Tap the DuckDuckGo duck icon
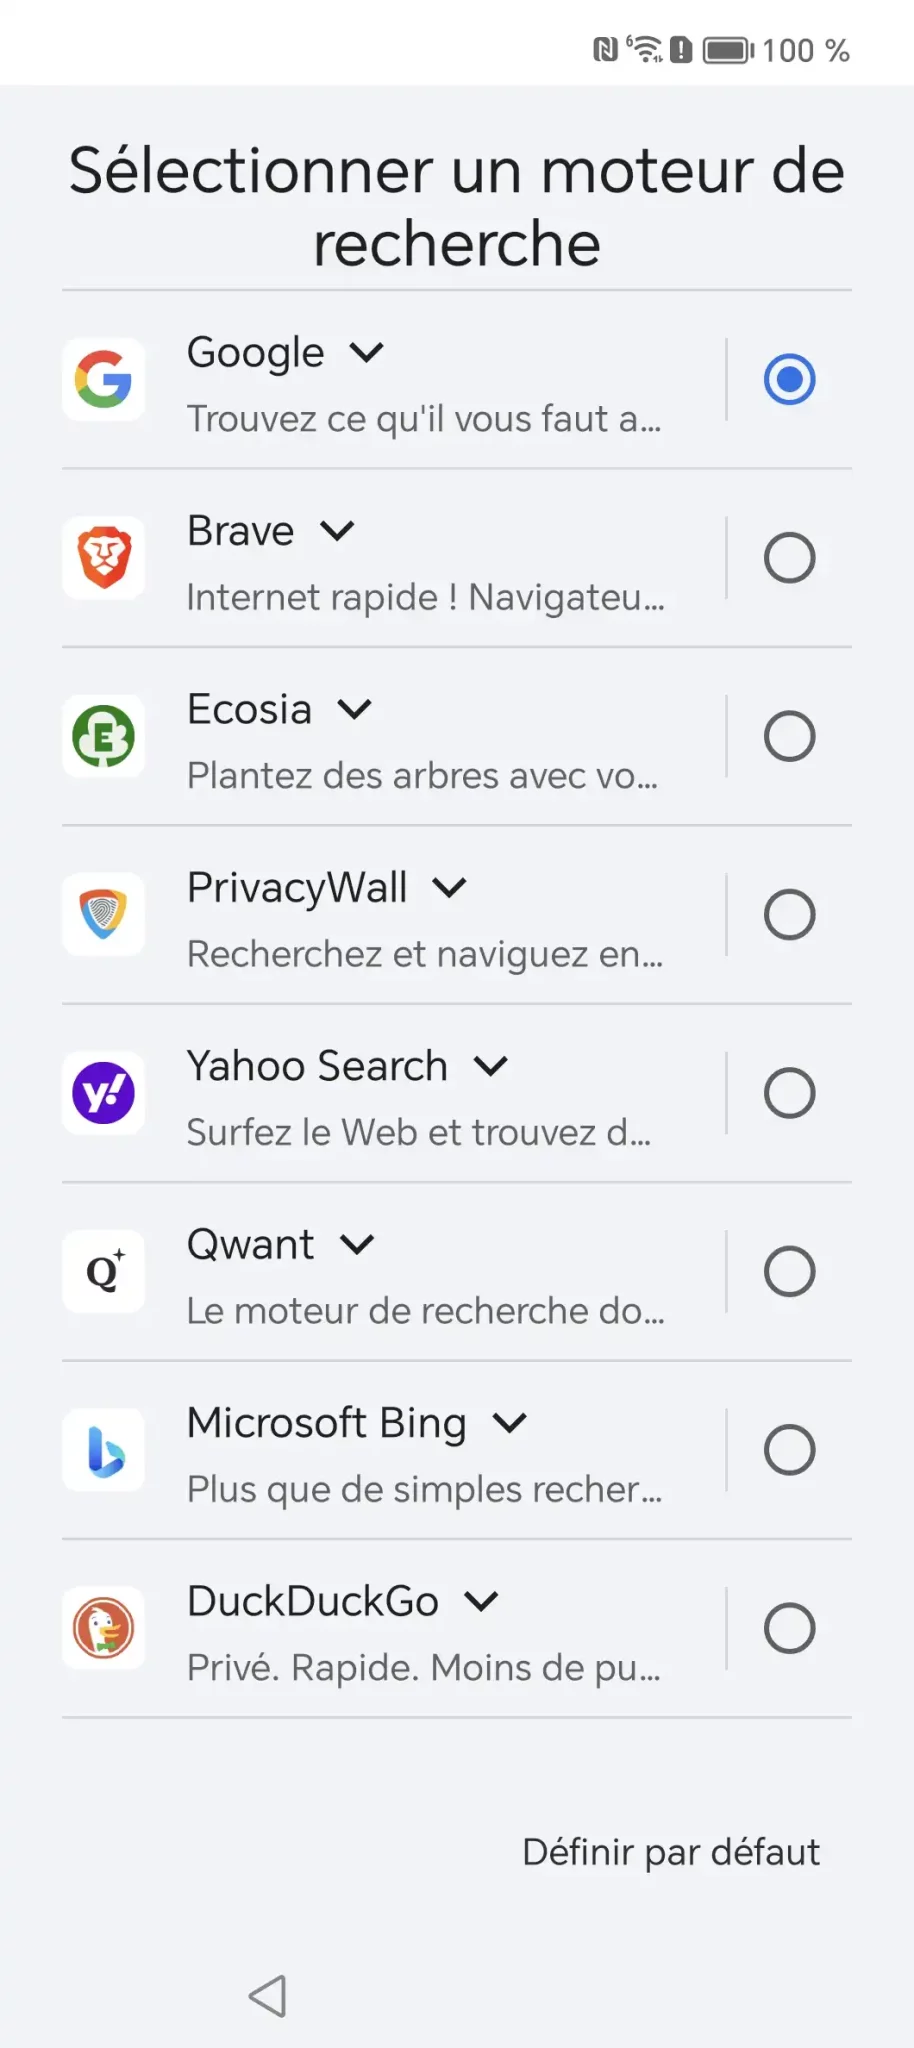 [103, 1628]
